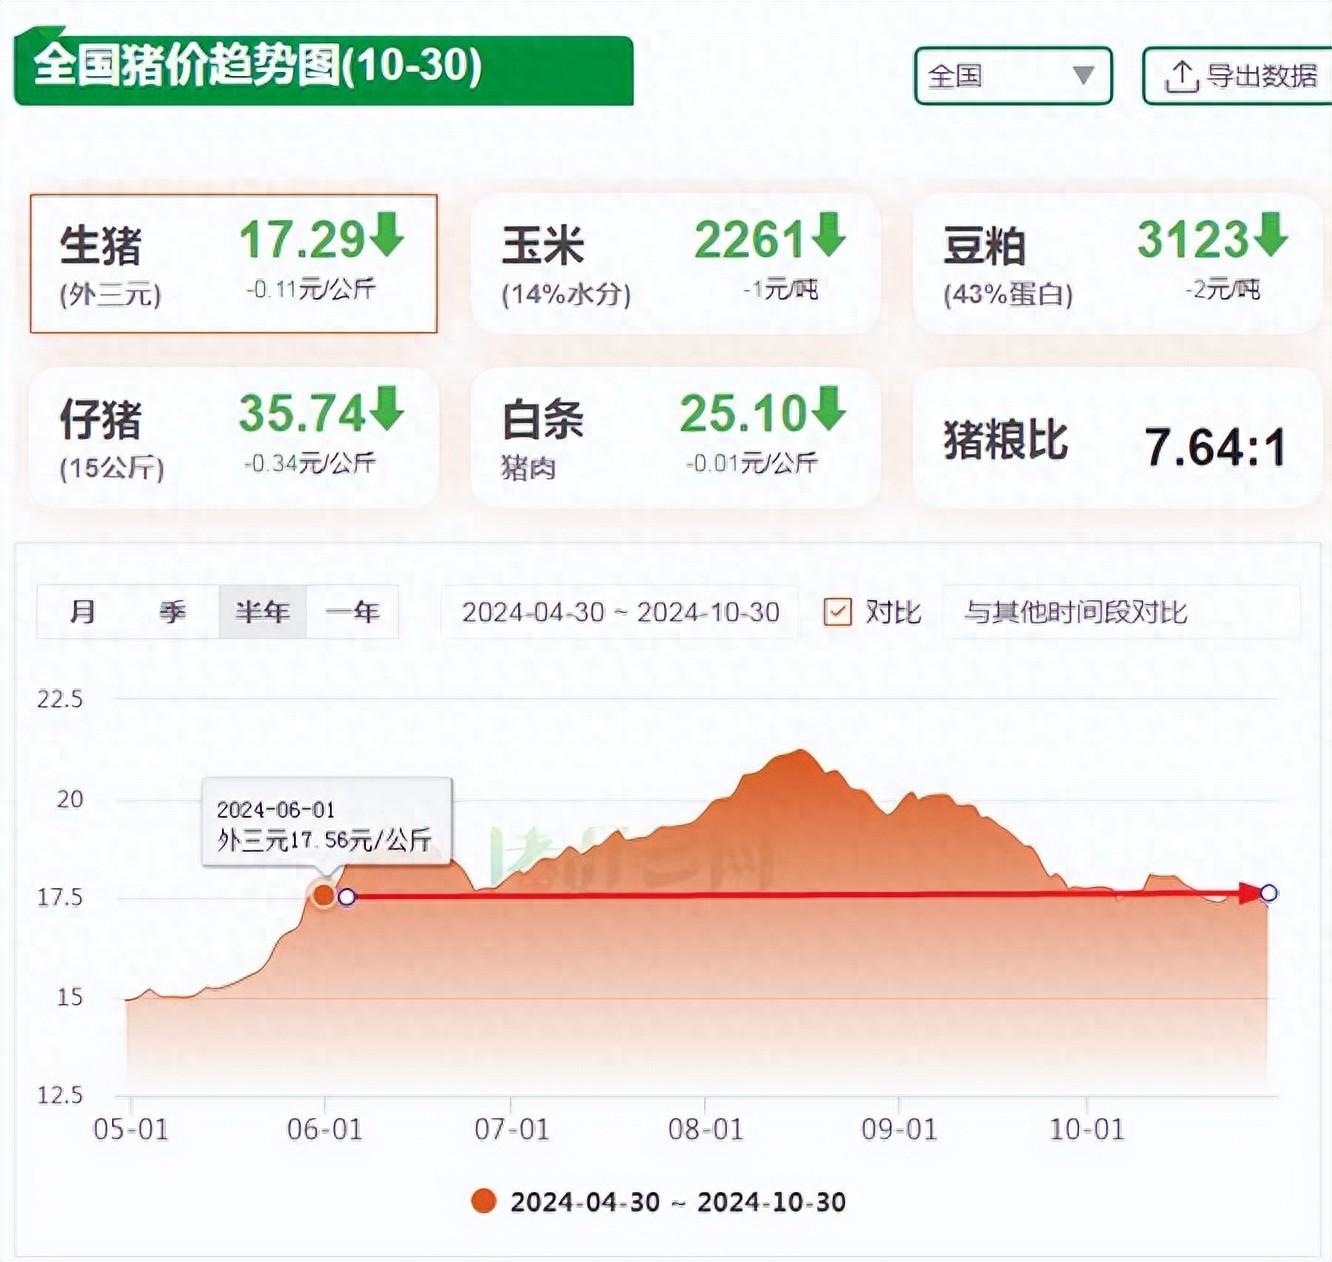
Task: Click the 17.29 pig price value
Action: [302, 240]
